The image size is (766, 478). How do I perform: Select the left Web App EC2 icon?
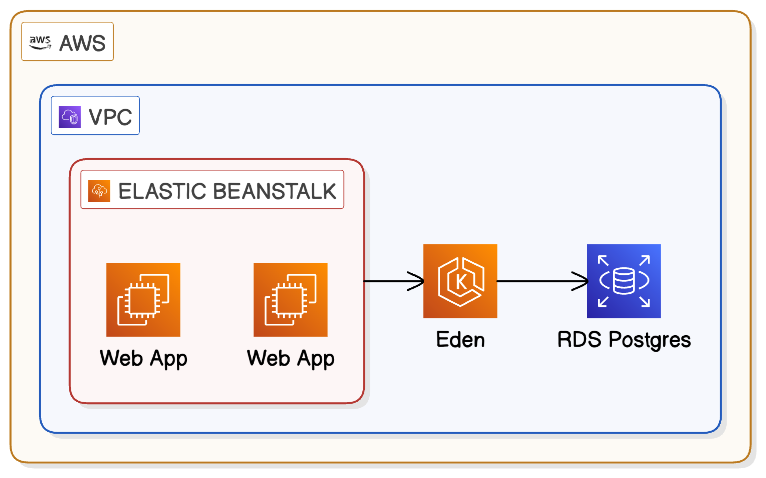point(143,300)
